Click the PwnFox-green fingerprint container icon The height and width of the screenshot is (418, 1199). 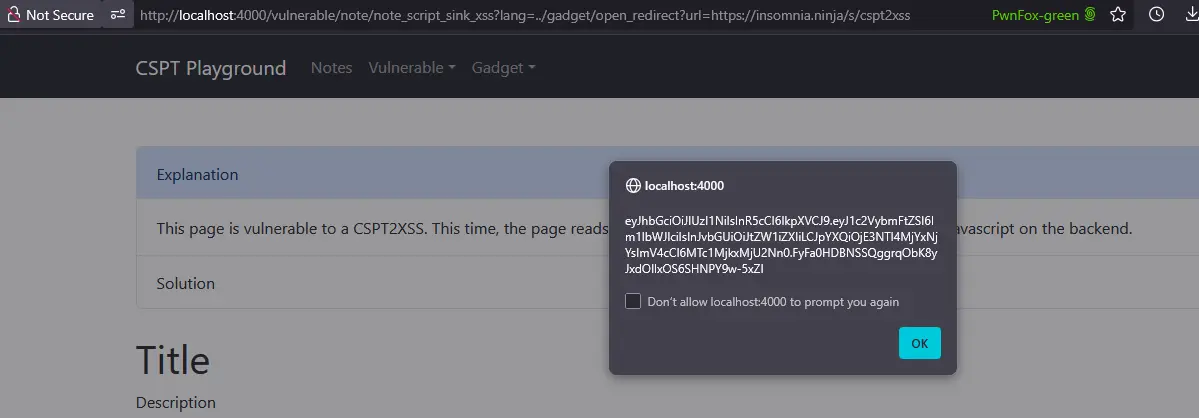pos(1090,15)
